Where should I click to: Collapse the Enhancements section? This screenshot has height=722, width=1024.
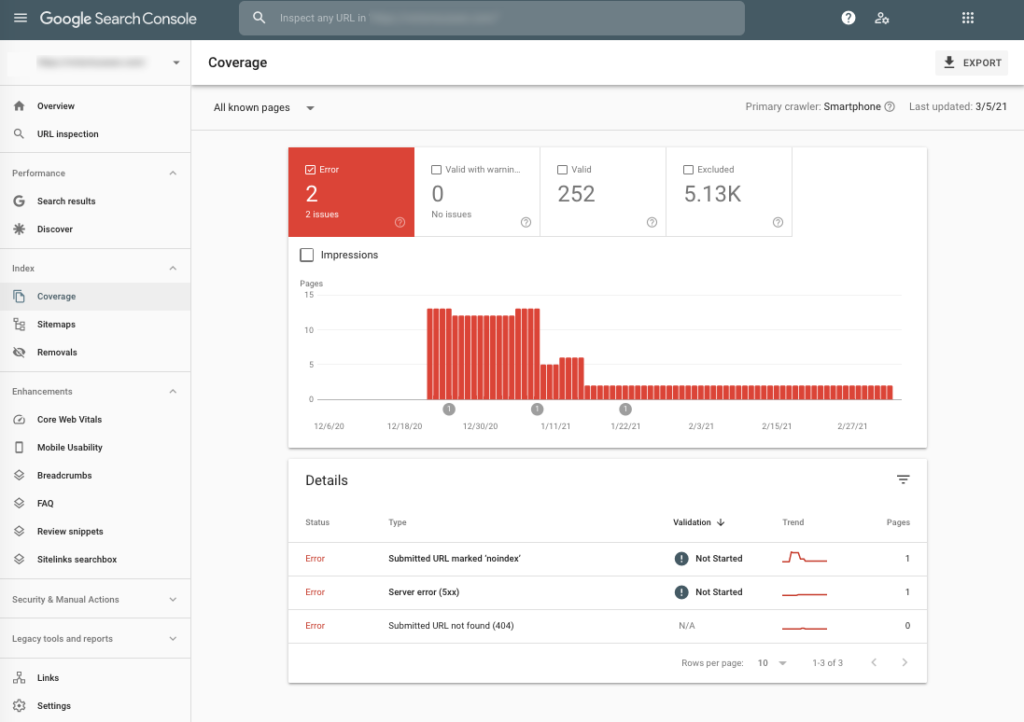[172, 392]
